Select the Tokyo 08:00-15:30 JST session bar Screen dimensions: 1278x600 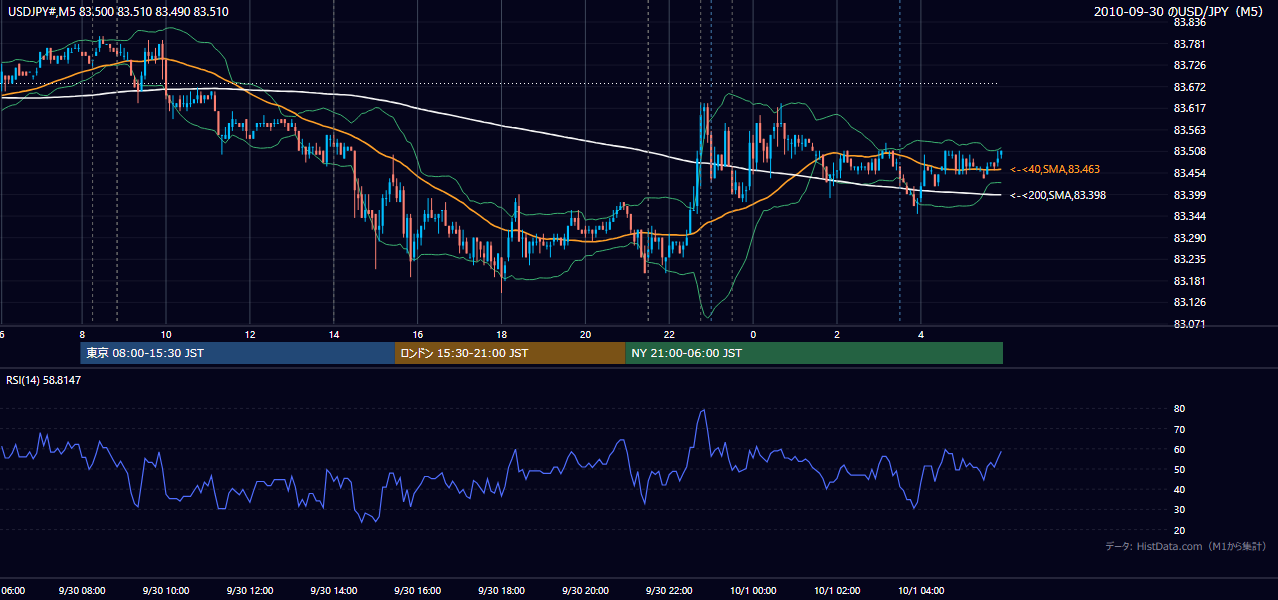click(x=238, y=353)
